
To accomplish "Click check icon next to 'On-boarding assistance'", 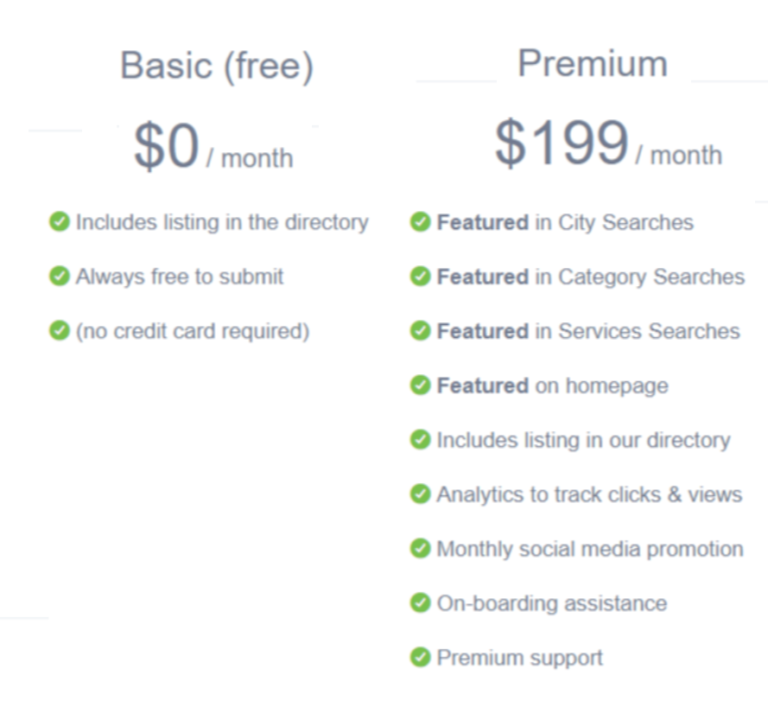I will point(420,603).
